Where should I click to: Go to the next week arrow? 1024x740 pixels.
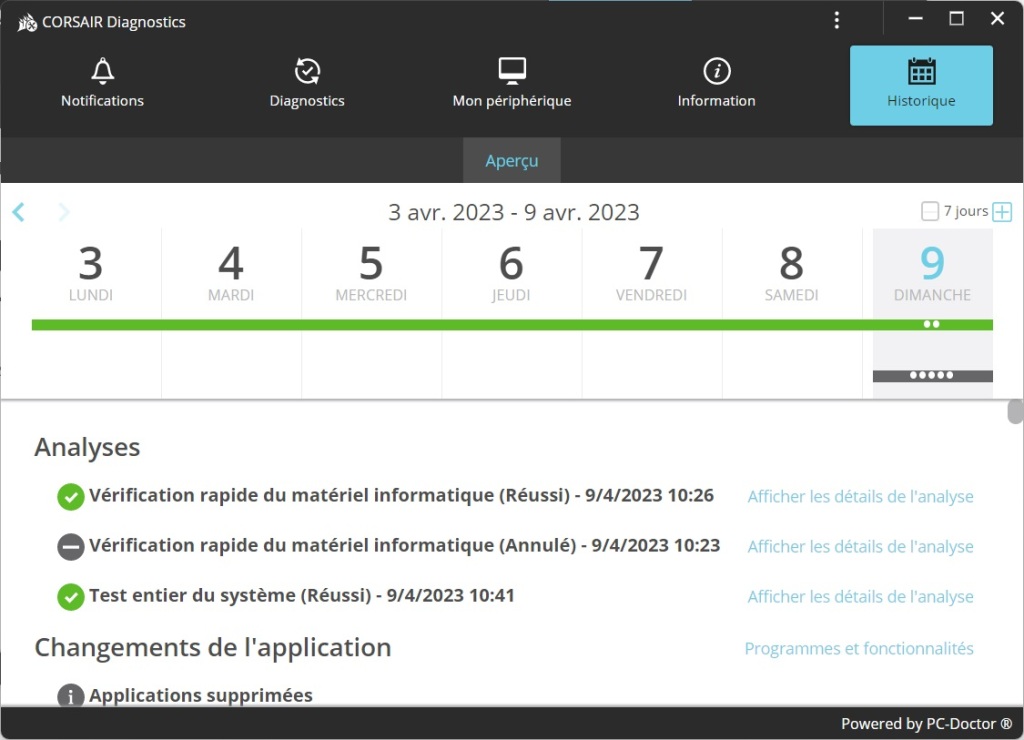click(x=64, y=212)
